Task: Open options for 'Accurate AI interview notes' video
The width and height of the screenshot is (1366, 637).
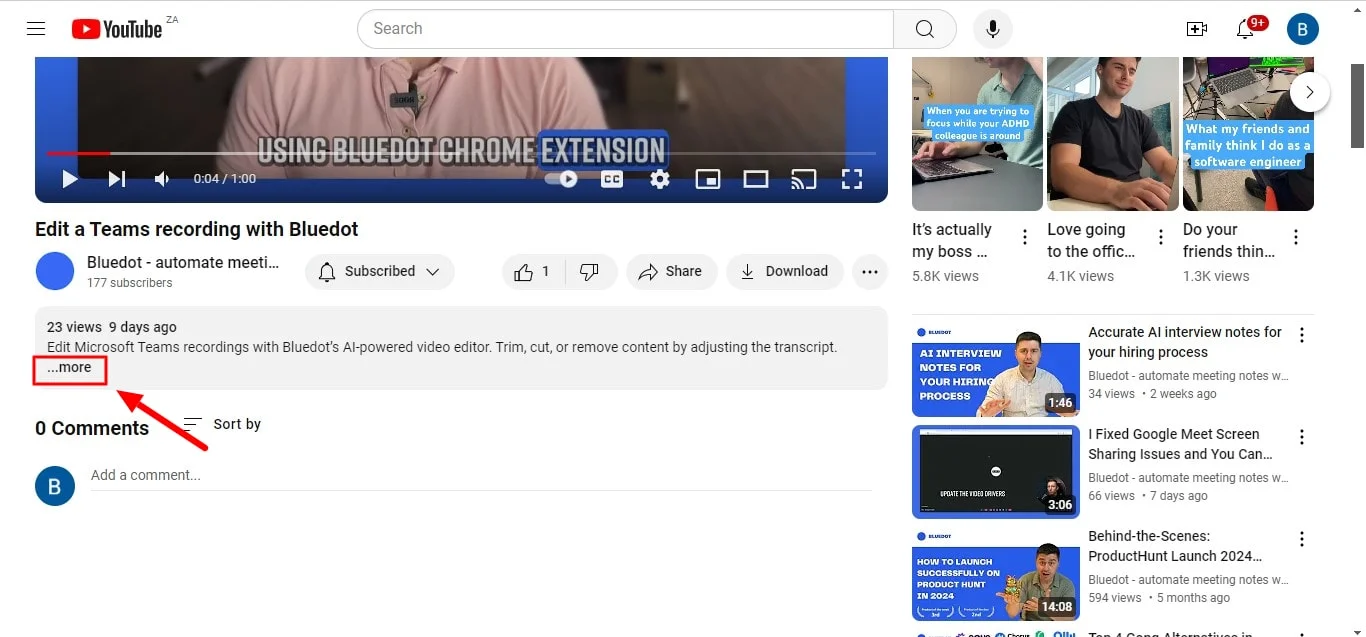Action: click(x=1302, y=335)
